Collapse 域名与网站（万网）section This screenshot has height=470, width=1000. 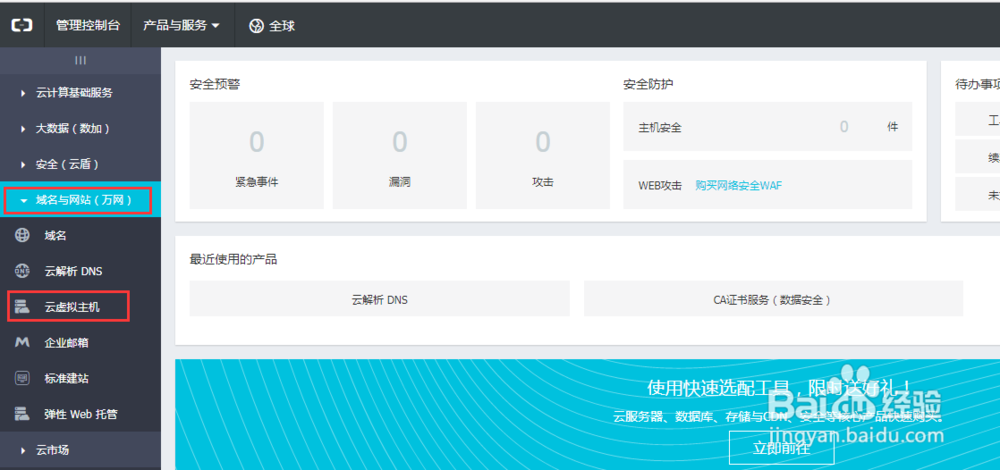(x=80, y=200)
